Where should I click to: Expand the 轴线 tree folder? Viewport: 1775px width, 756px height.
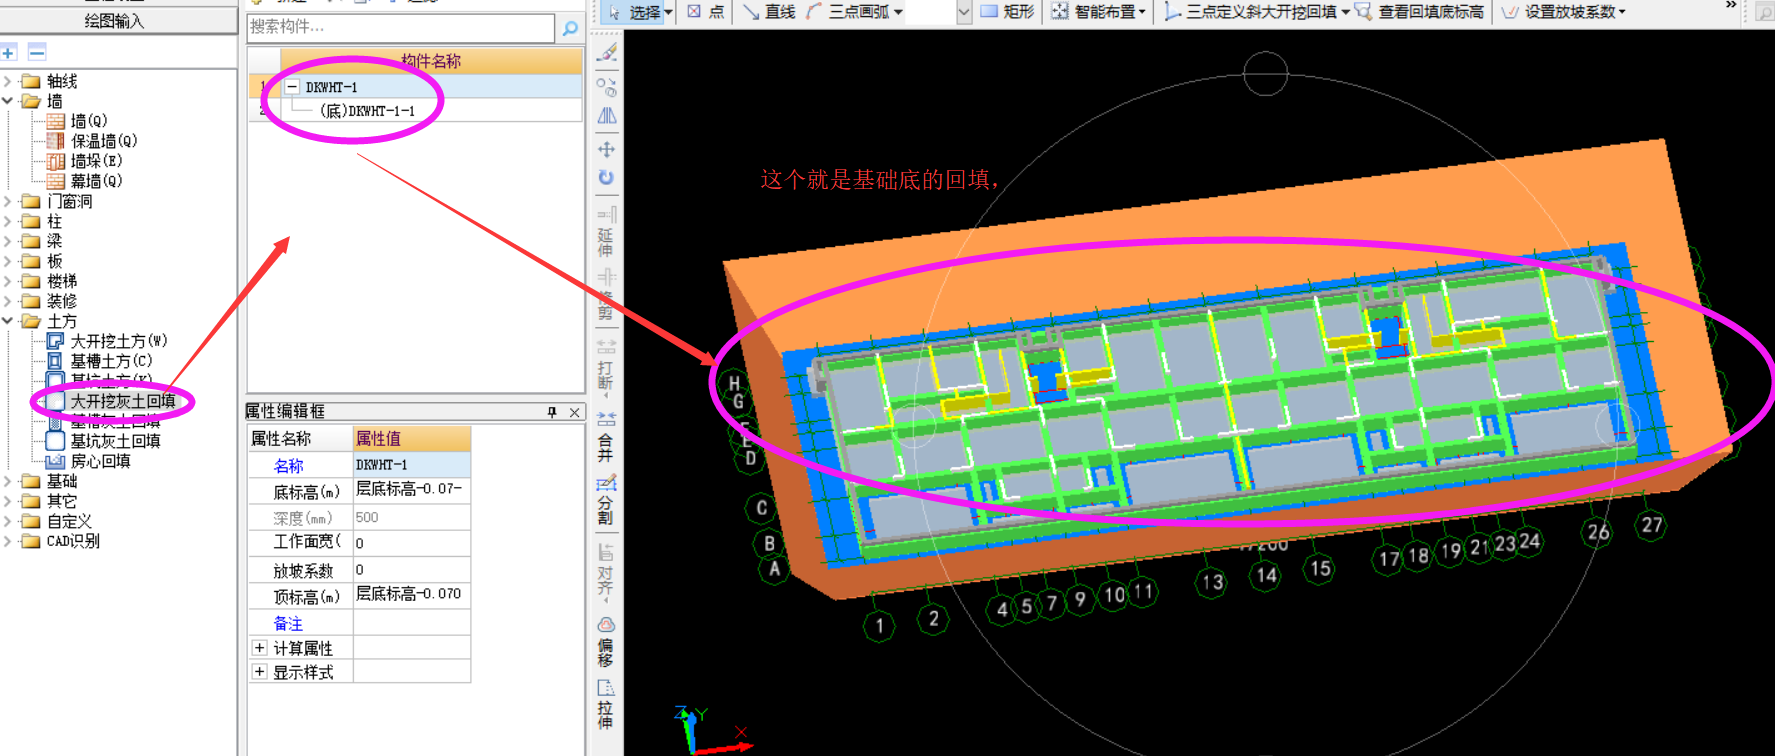8,81
